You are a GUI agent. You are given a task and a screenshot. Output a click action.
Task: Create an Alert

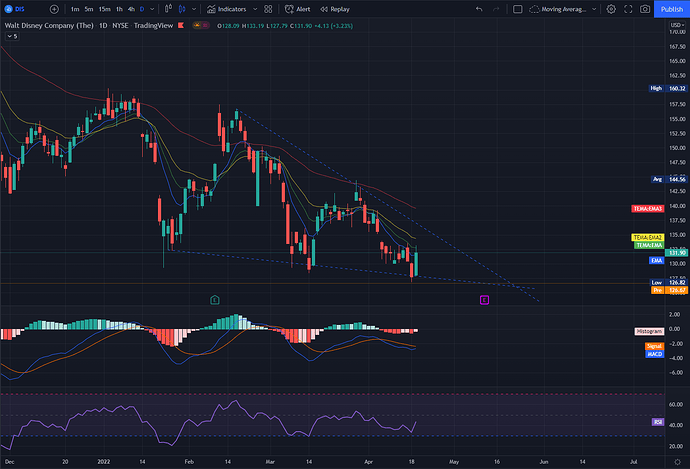pyautogui.click(x=297, y=9)
